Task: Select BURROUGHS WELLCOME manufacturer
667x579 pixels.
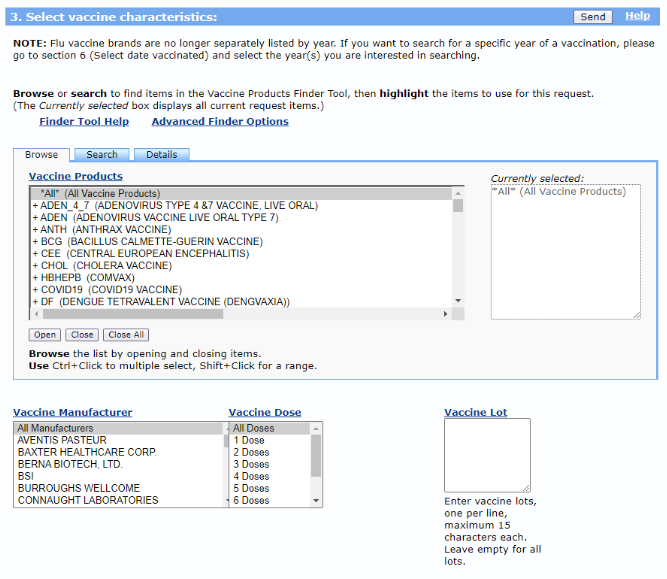Action: pyautogui.click(x=119, y=488)
